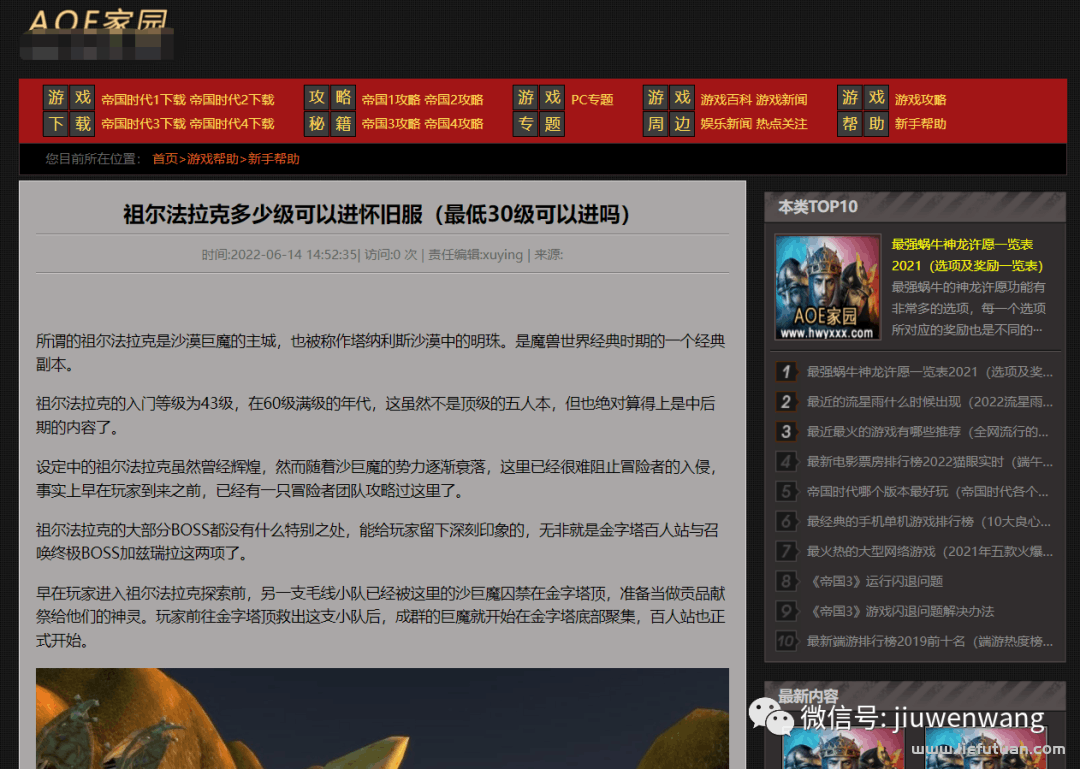Open TOP10 item 最经典的手机单机游戏排行榜
Screen dimensions: 1080x769
point(928,522)
